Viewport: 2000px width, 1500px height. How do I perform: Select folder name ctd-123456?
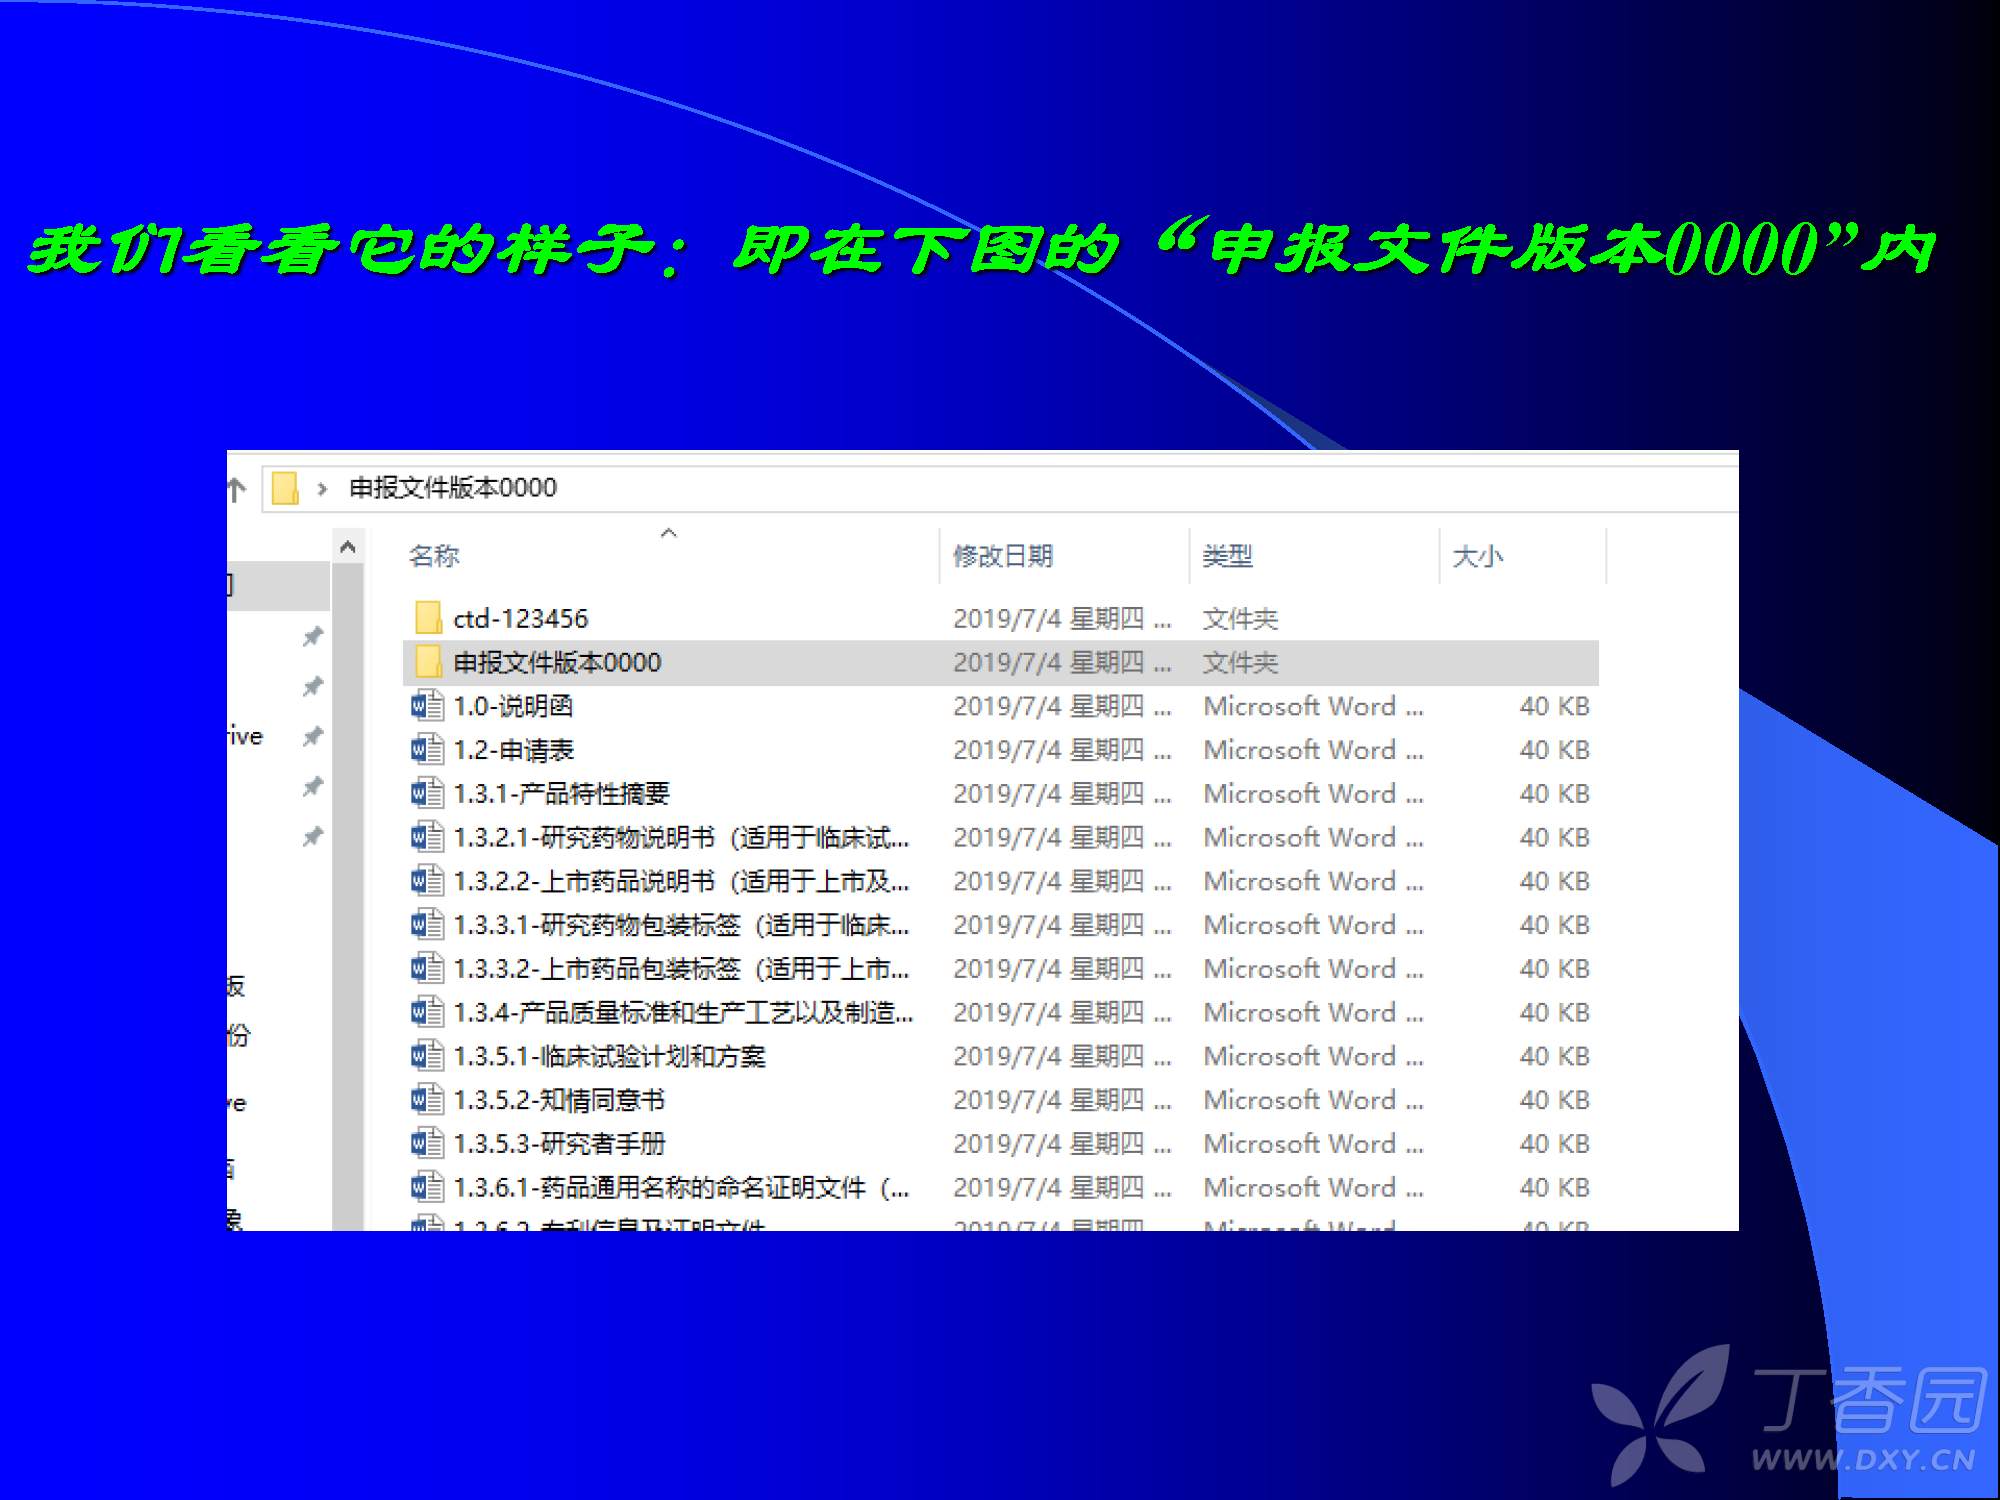point(520,619)
